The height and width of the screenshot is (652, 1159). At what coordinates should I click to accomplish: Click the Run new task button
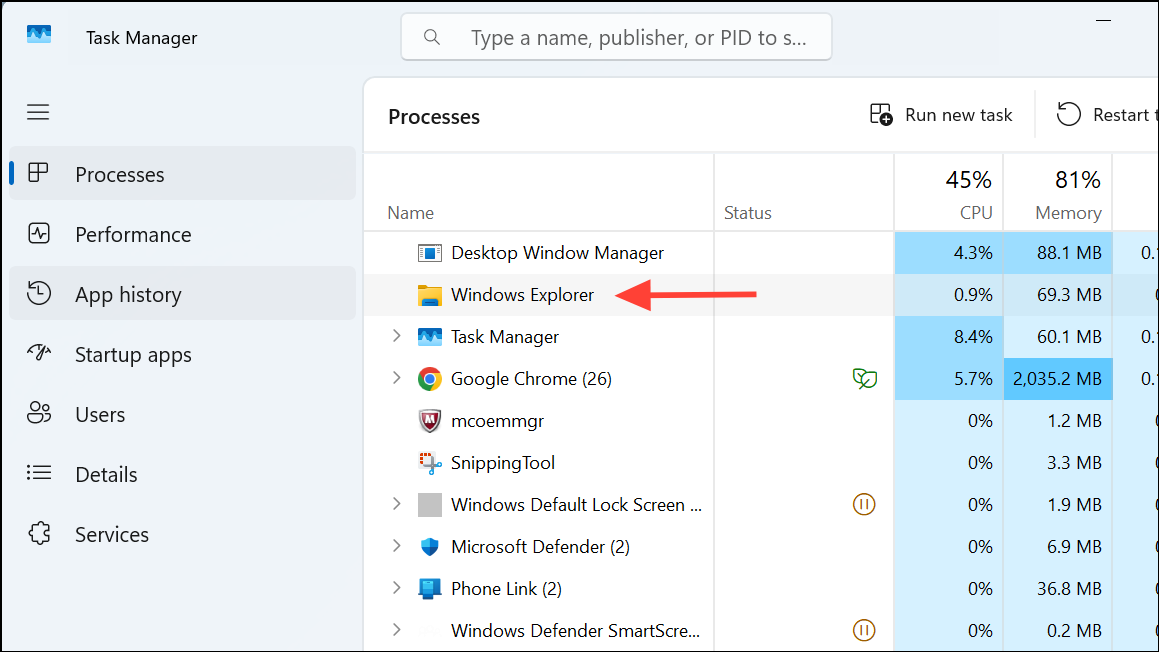pyautogui.click(x=941, y=115)
